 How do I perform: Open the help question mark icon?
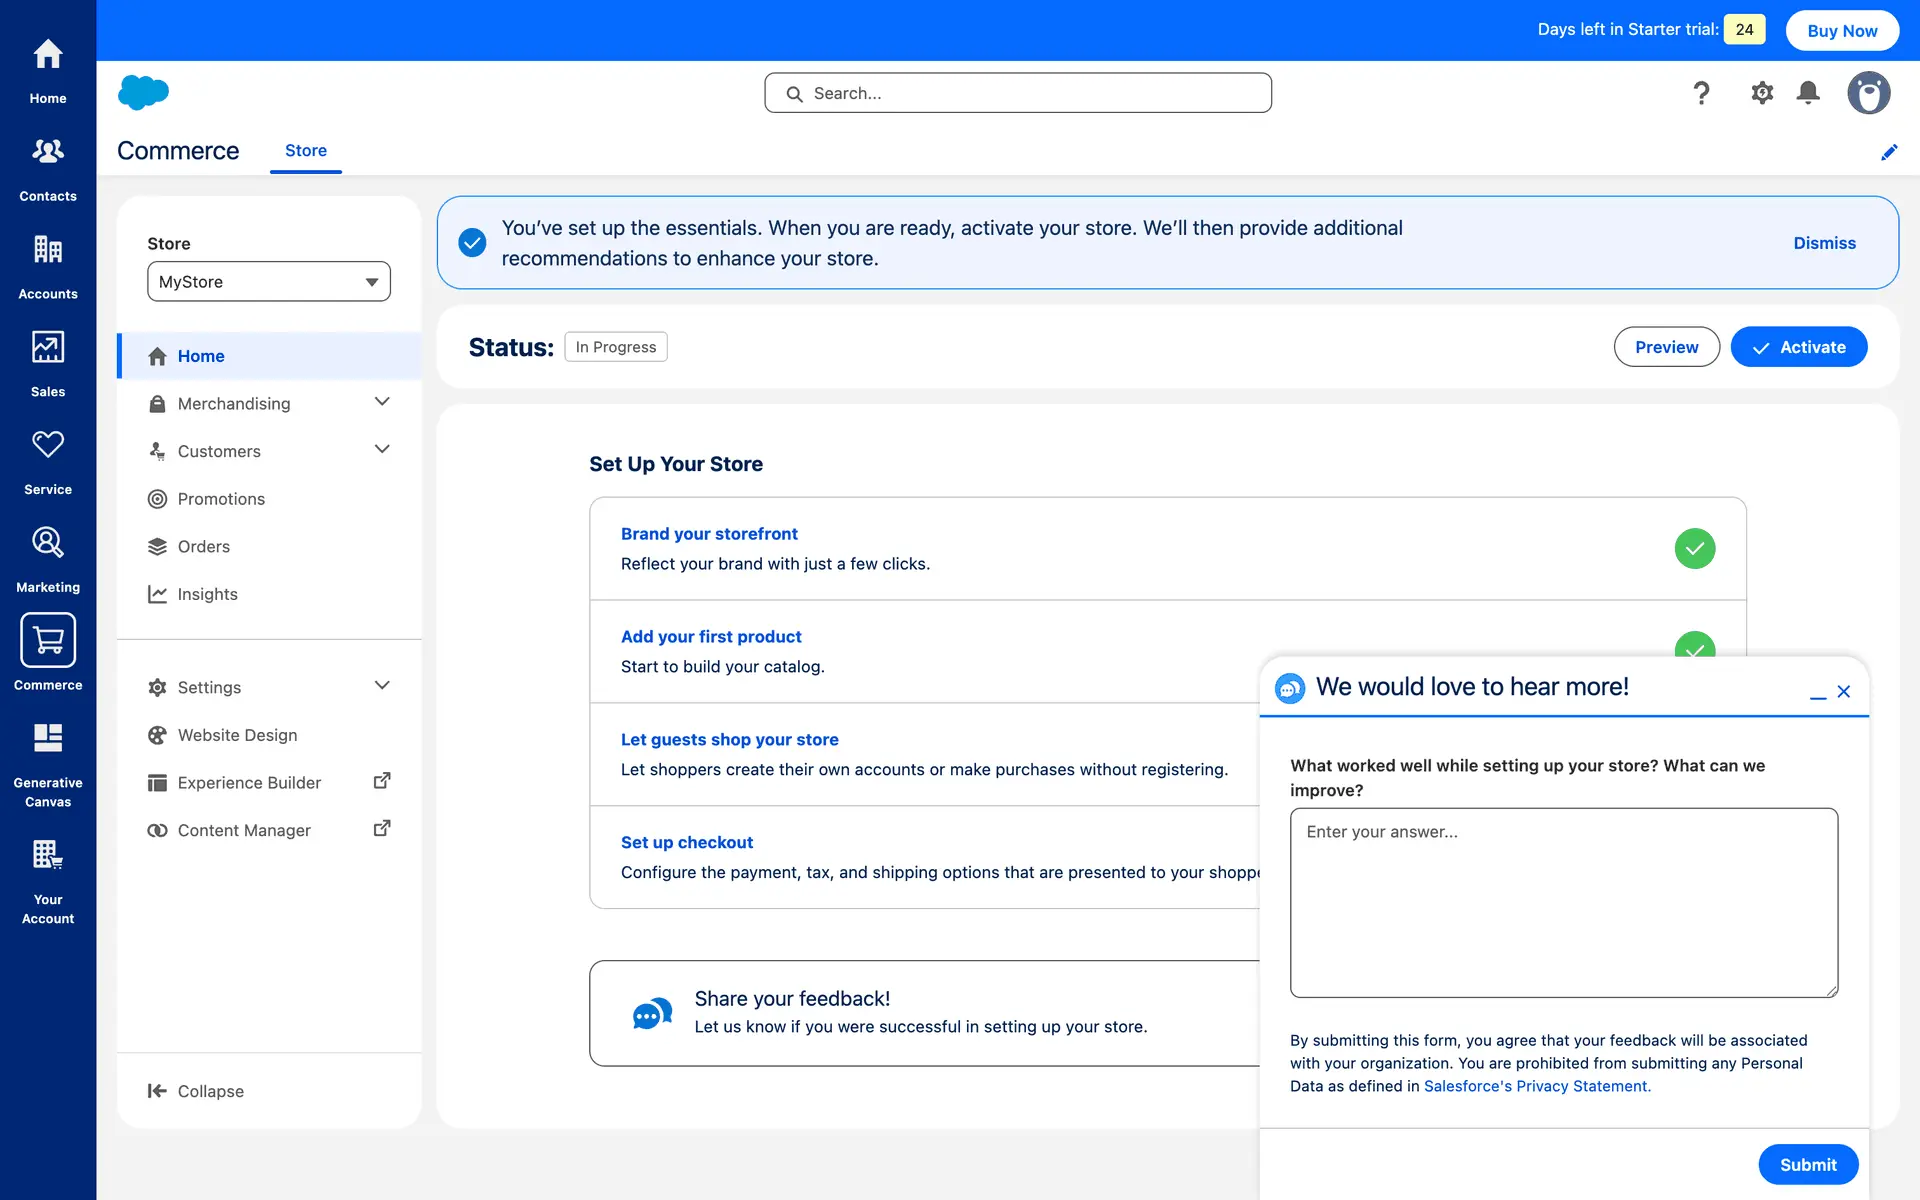(1701, 93)
